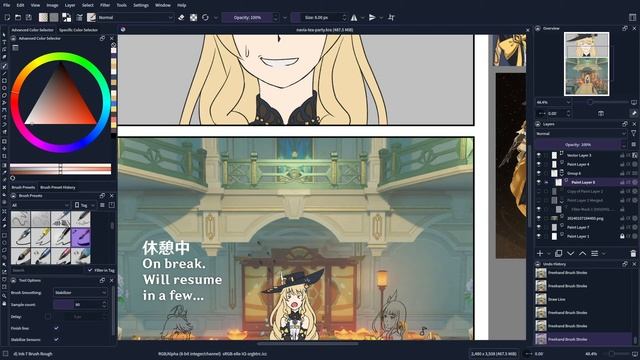Enable the Delay checkbox in Tool Options
640x360 pixels.
pyautogui.click(x=48, y=316)
